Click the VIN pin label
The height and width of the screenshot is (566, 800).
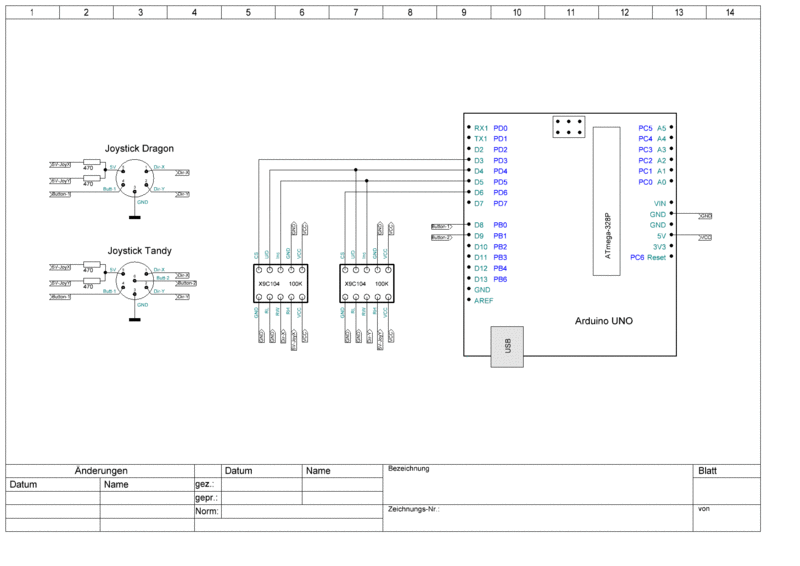tap(660, 203)
